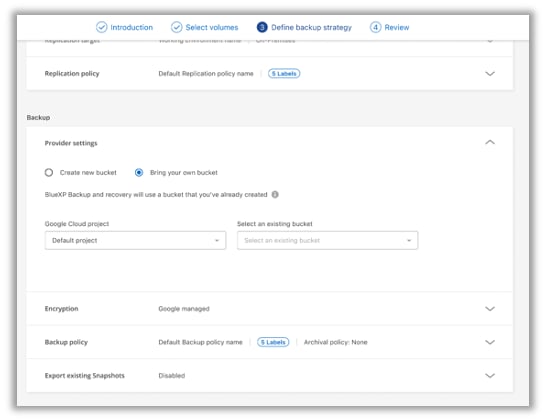Click the Replication policy label

(x=72, y=73)
